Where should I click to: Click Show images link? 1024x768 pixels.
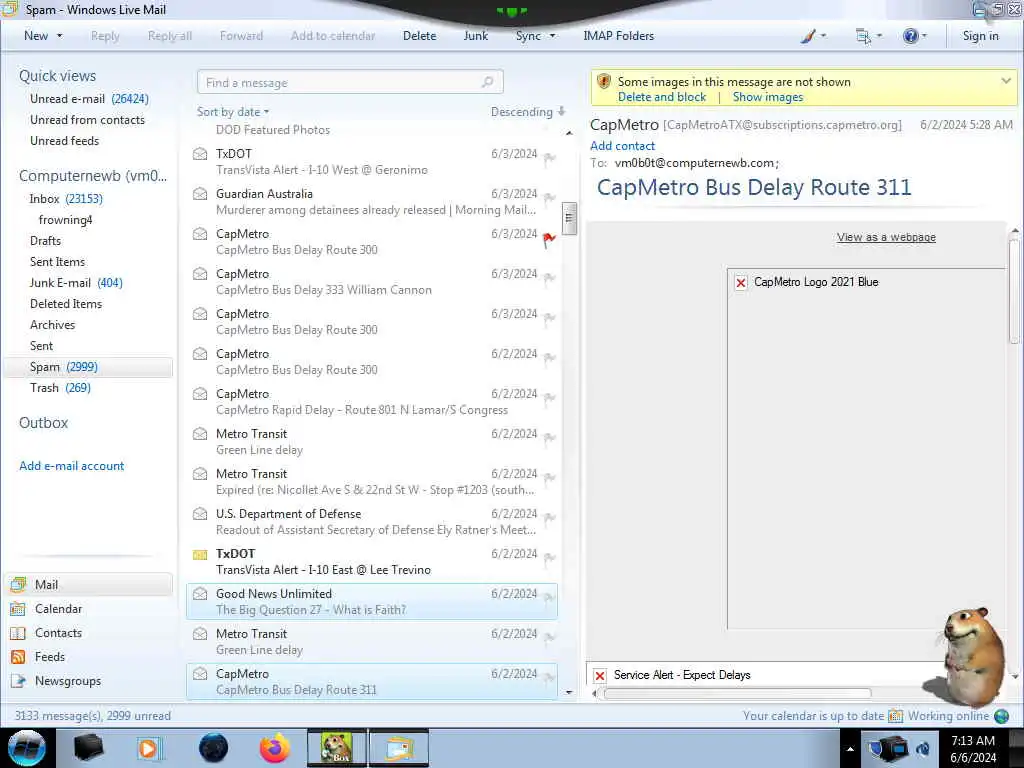(x=767, y=97)
